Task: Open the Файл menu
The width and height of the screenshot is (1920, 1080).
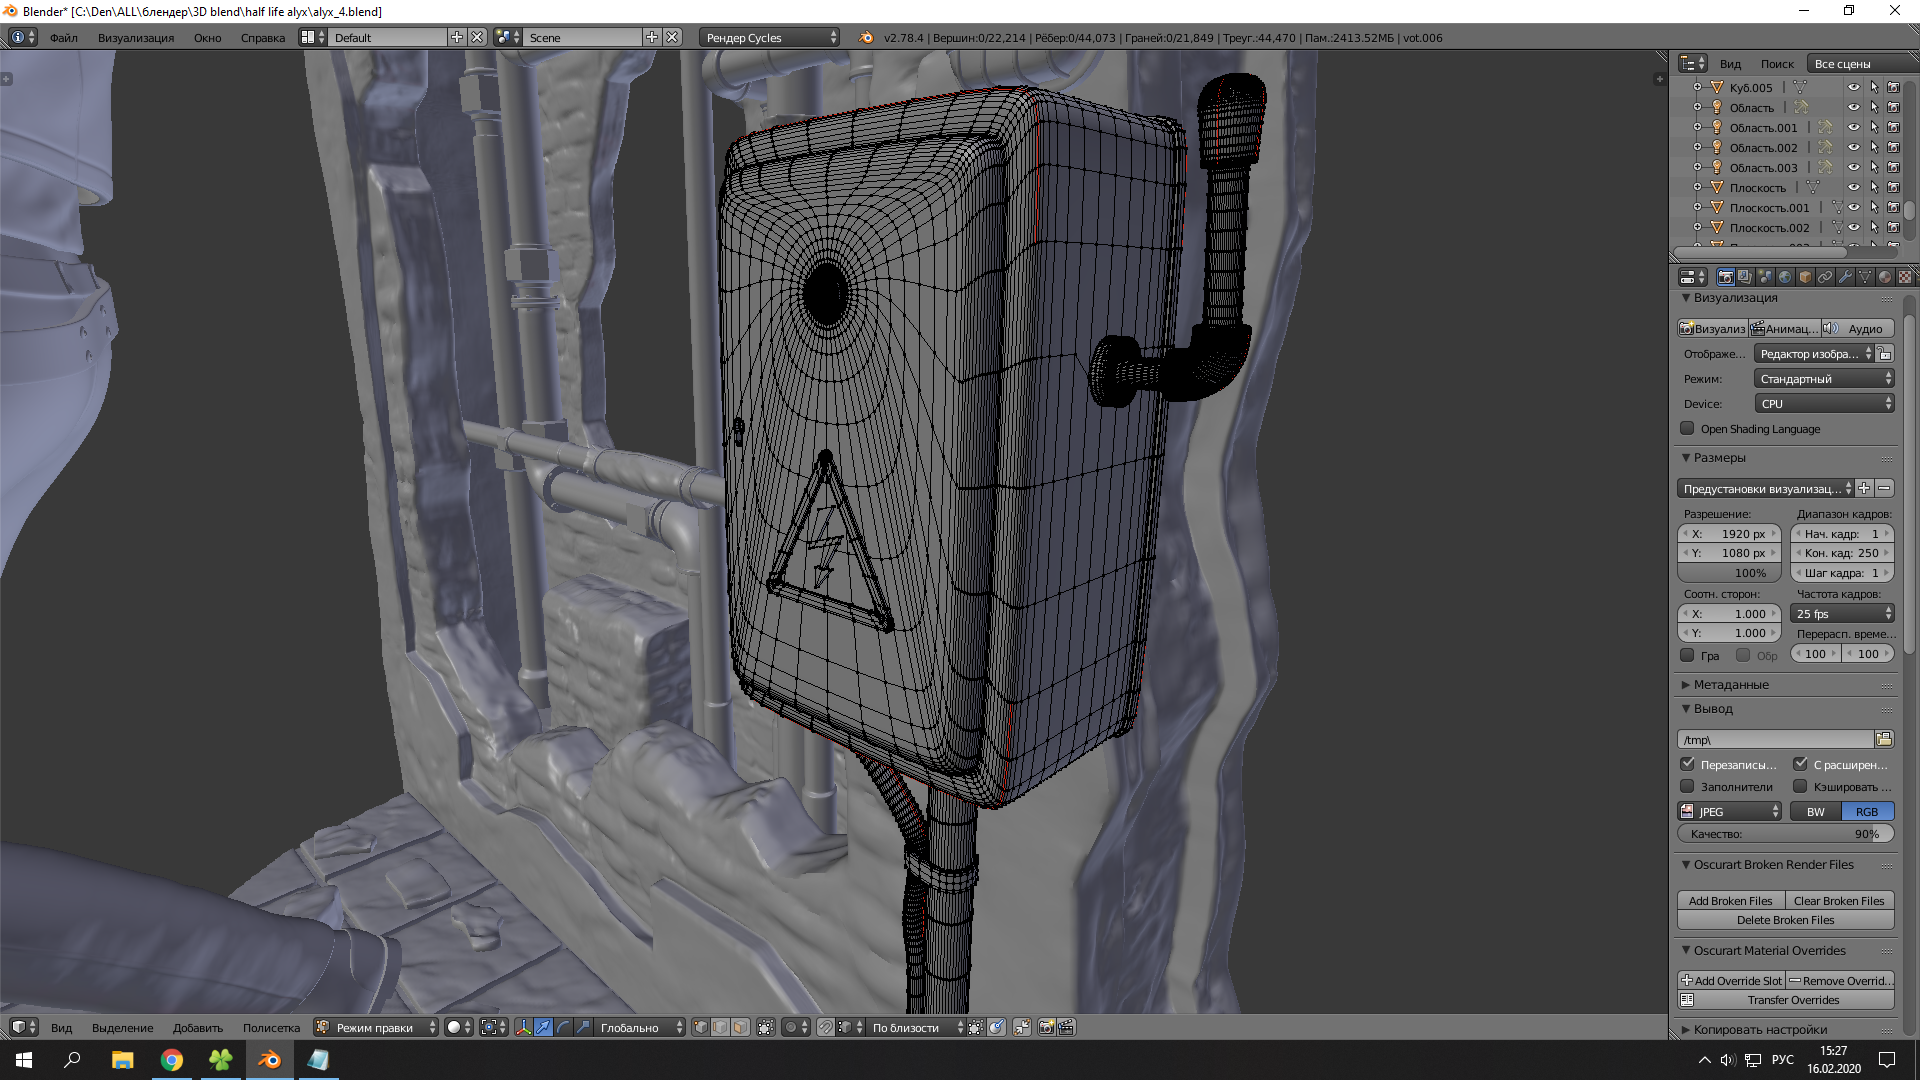Action: pos(64,37)
